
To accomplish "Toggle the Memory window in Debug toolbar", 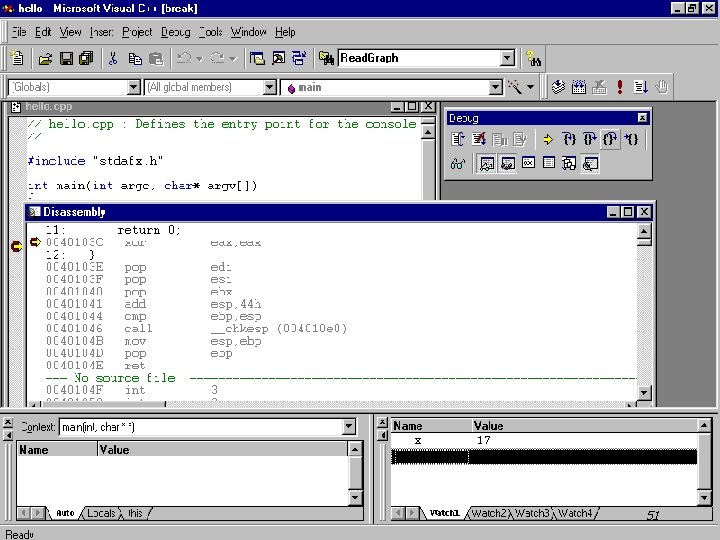I will click(549, 163).
